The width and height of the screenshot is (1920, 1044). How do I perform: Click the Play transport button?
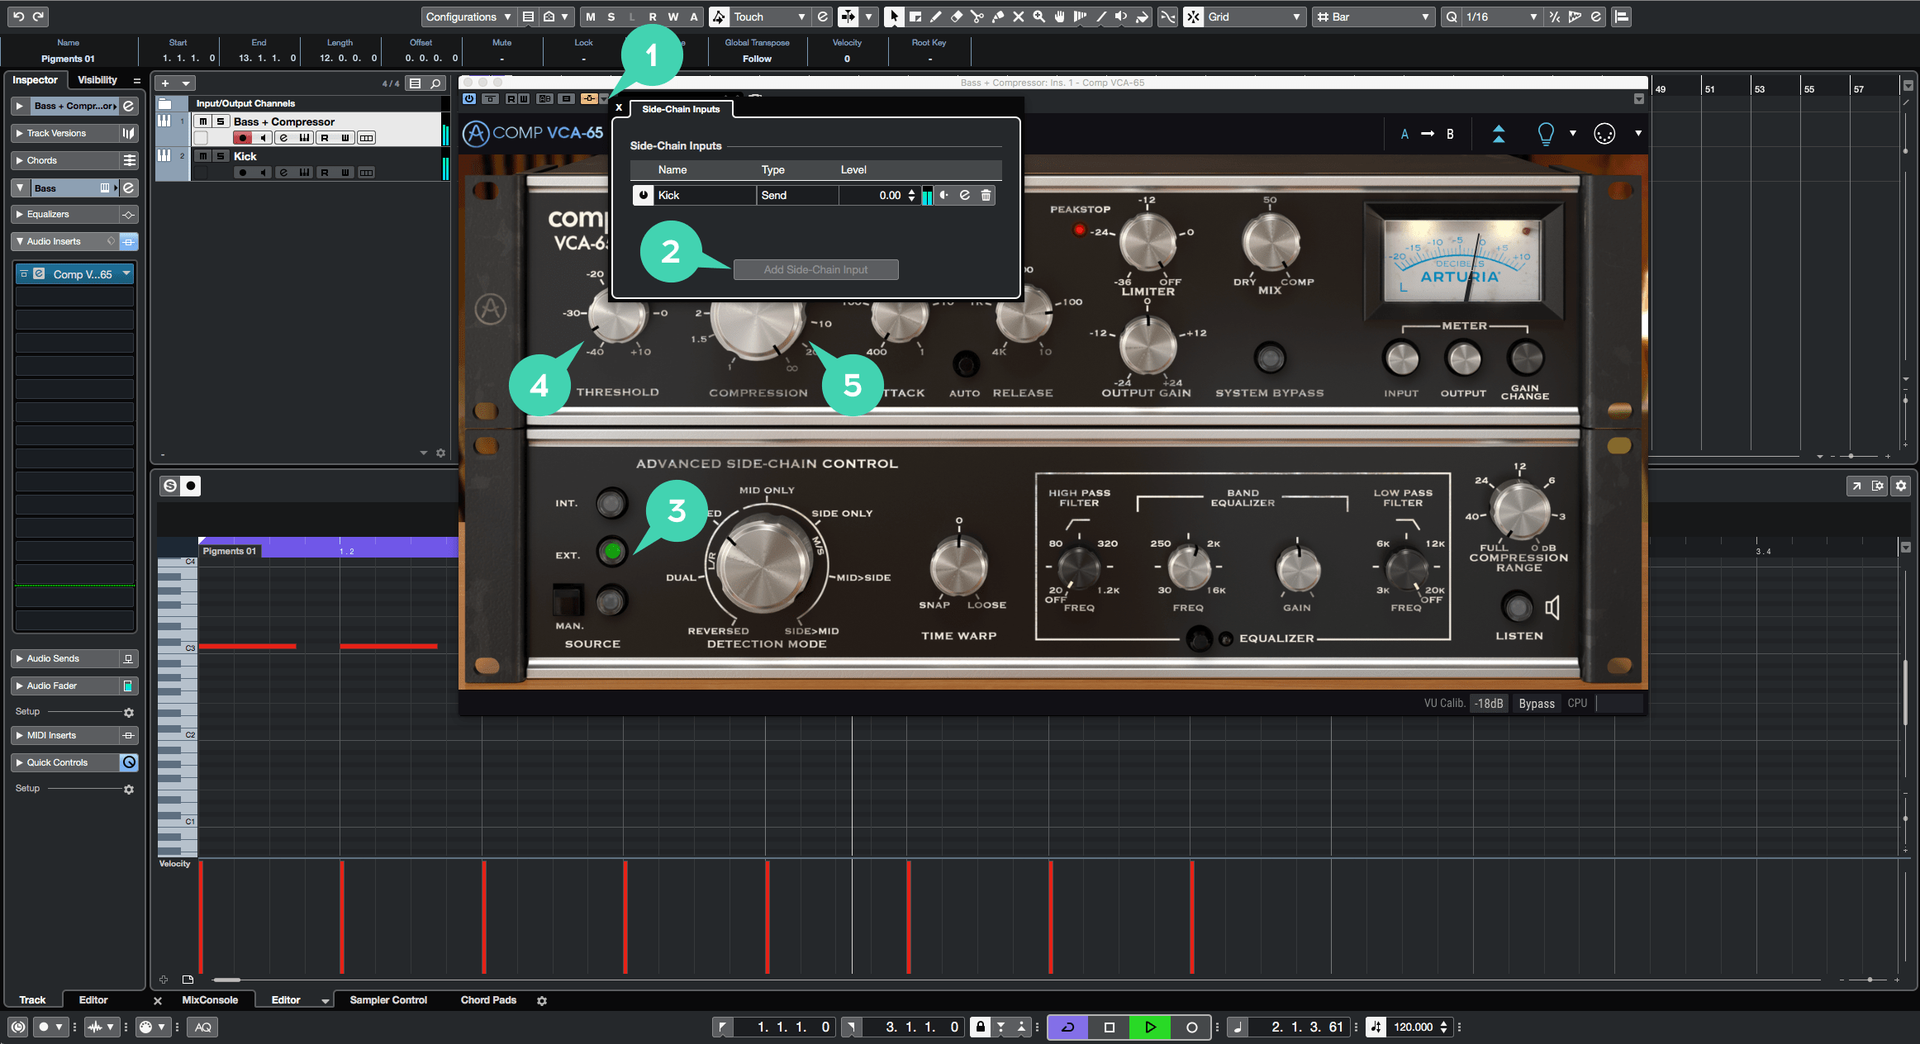pyautogui.click(x=1150, y=1027)
